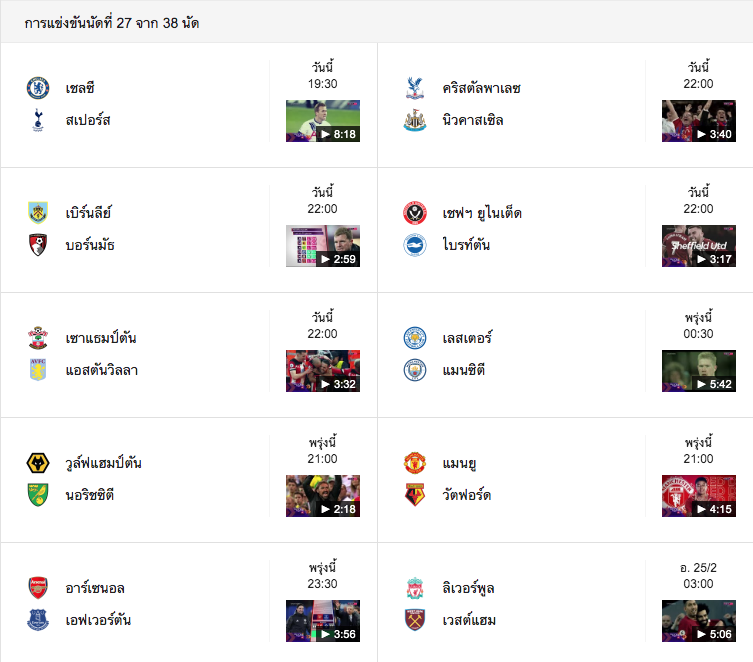Open the เซาแธมป์ตัน team name link
This screenshot has height=662, width=753.
[x=101, y=338]
